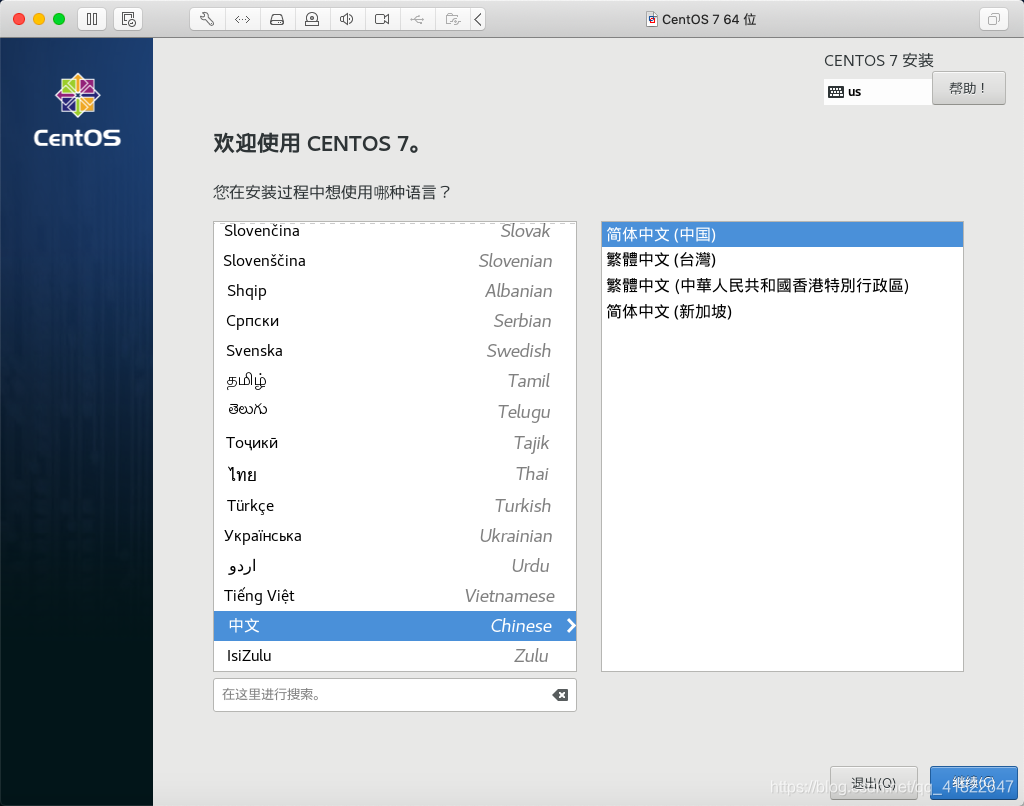Choose 简体中文 (中国) locale
Image resolution: width=1024 pixels, height=806 pixels.
(x=782, y=234)
